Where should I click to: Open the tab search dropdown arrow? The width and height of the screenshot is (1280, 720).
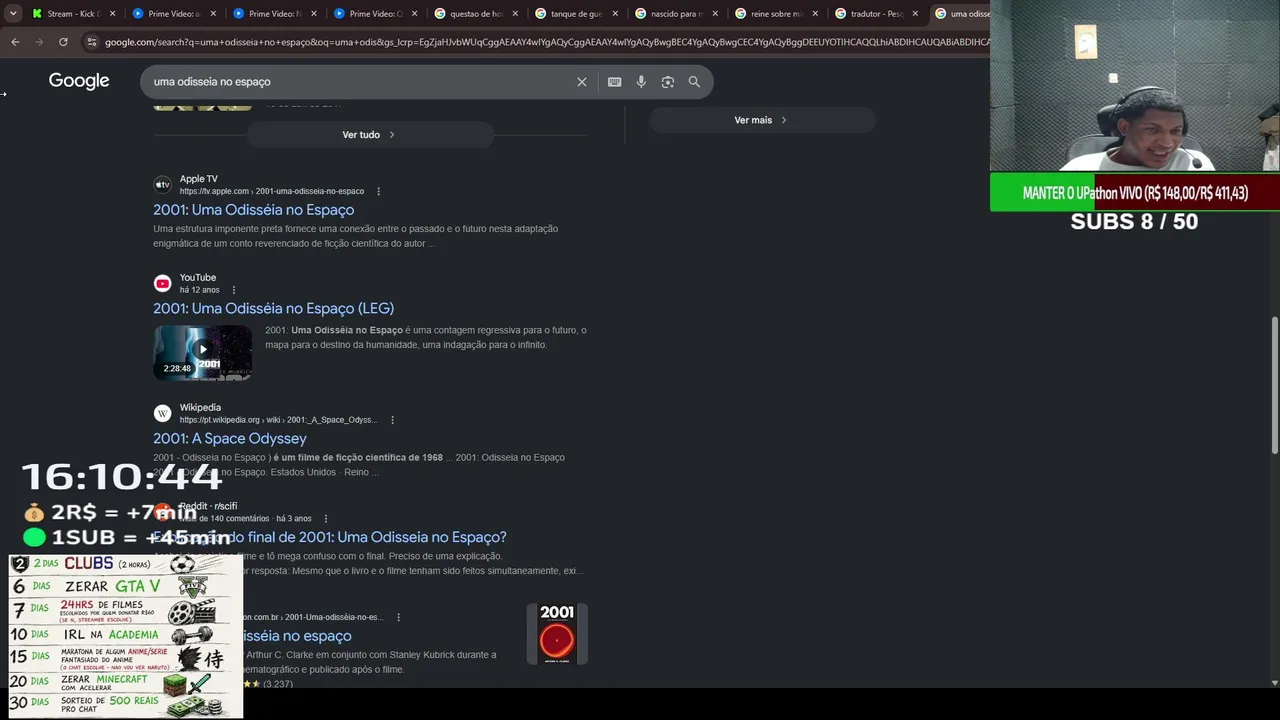[13, 14]
